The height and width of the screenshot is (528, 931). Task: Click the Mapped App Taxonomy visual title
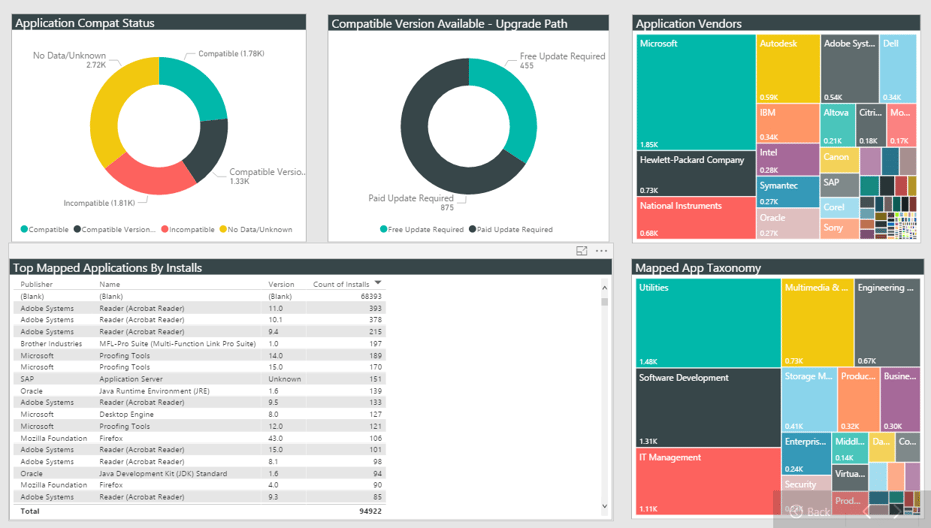pyautogui.click(x=698, y=268)
